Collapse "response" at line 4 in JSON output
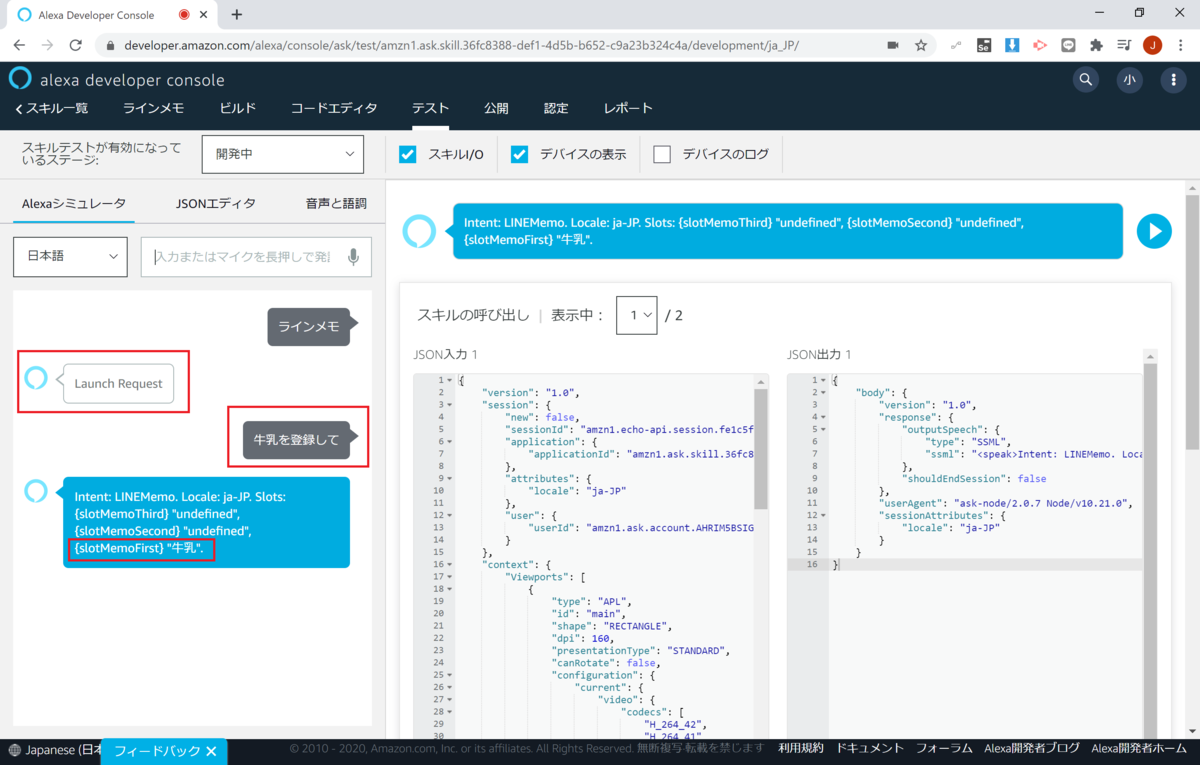1200x765 pixels. [x=825, y=417]
